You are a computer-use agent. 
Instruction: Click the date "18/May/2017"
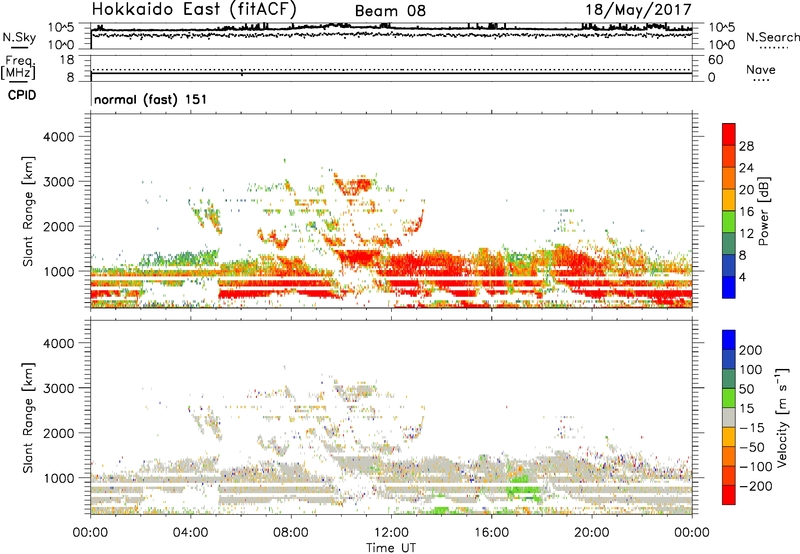point(638,10)
